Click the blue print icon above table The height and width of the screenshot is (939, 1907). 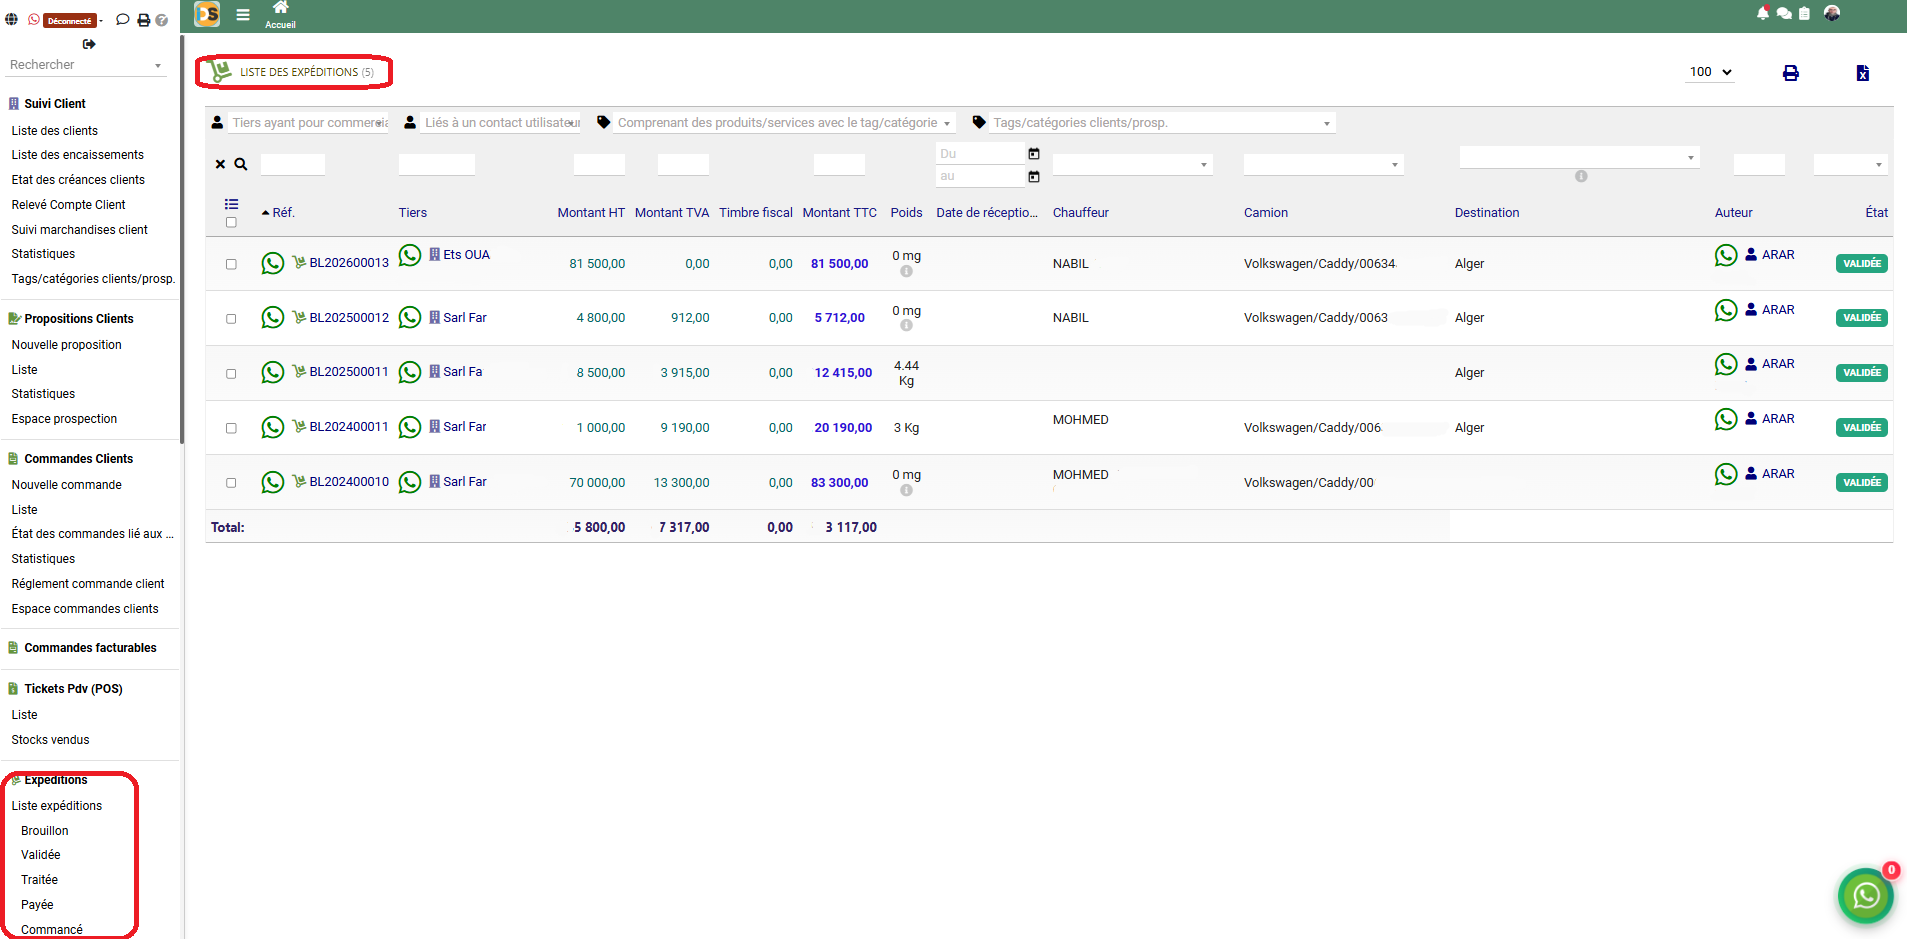click(1790, 73)
